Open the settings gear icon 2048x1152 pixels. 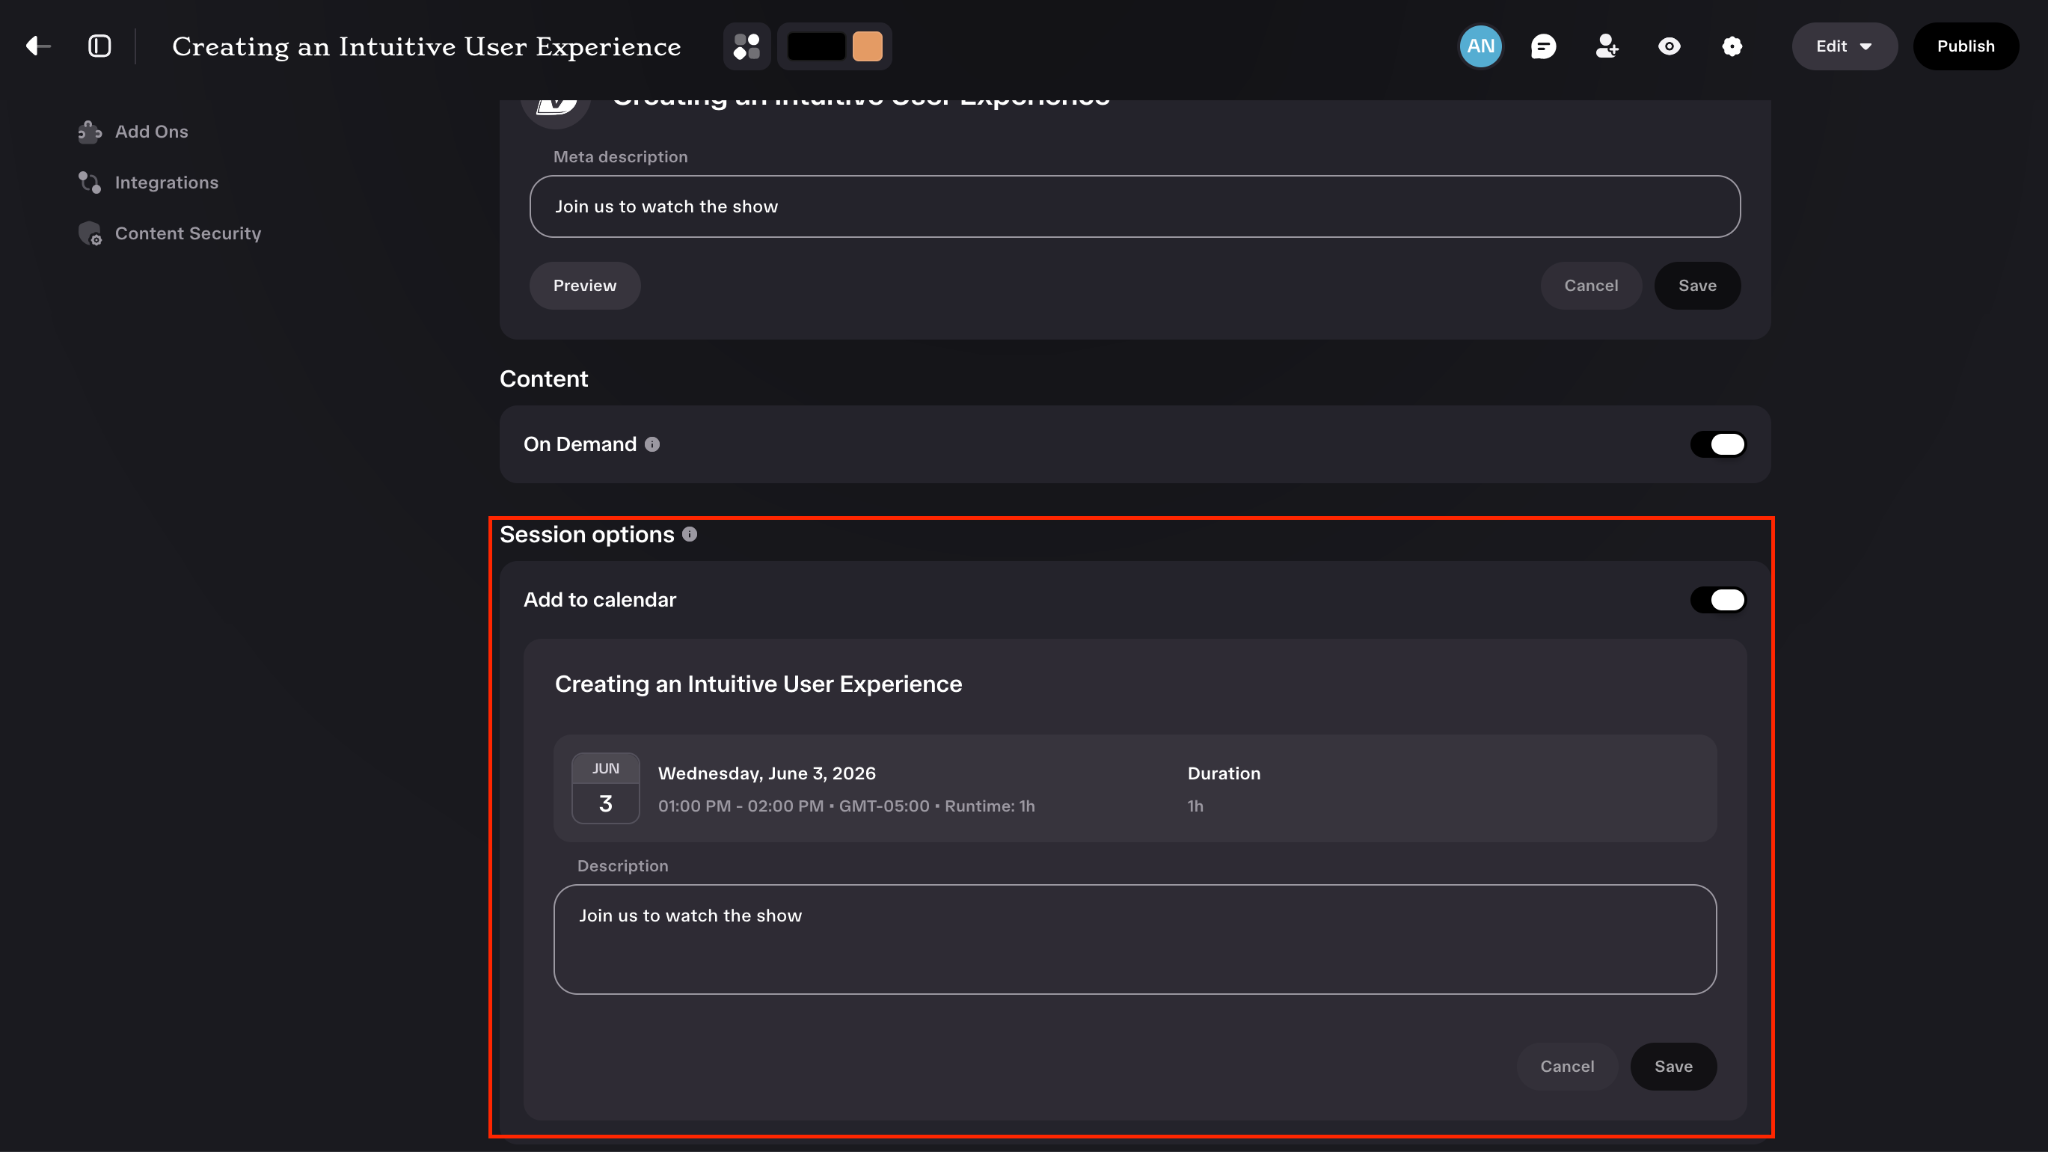tap(1732, 46)
